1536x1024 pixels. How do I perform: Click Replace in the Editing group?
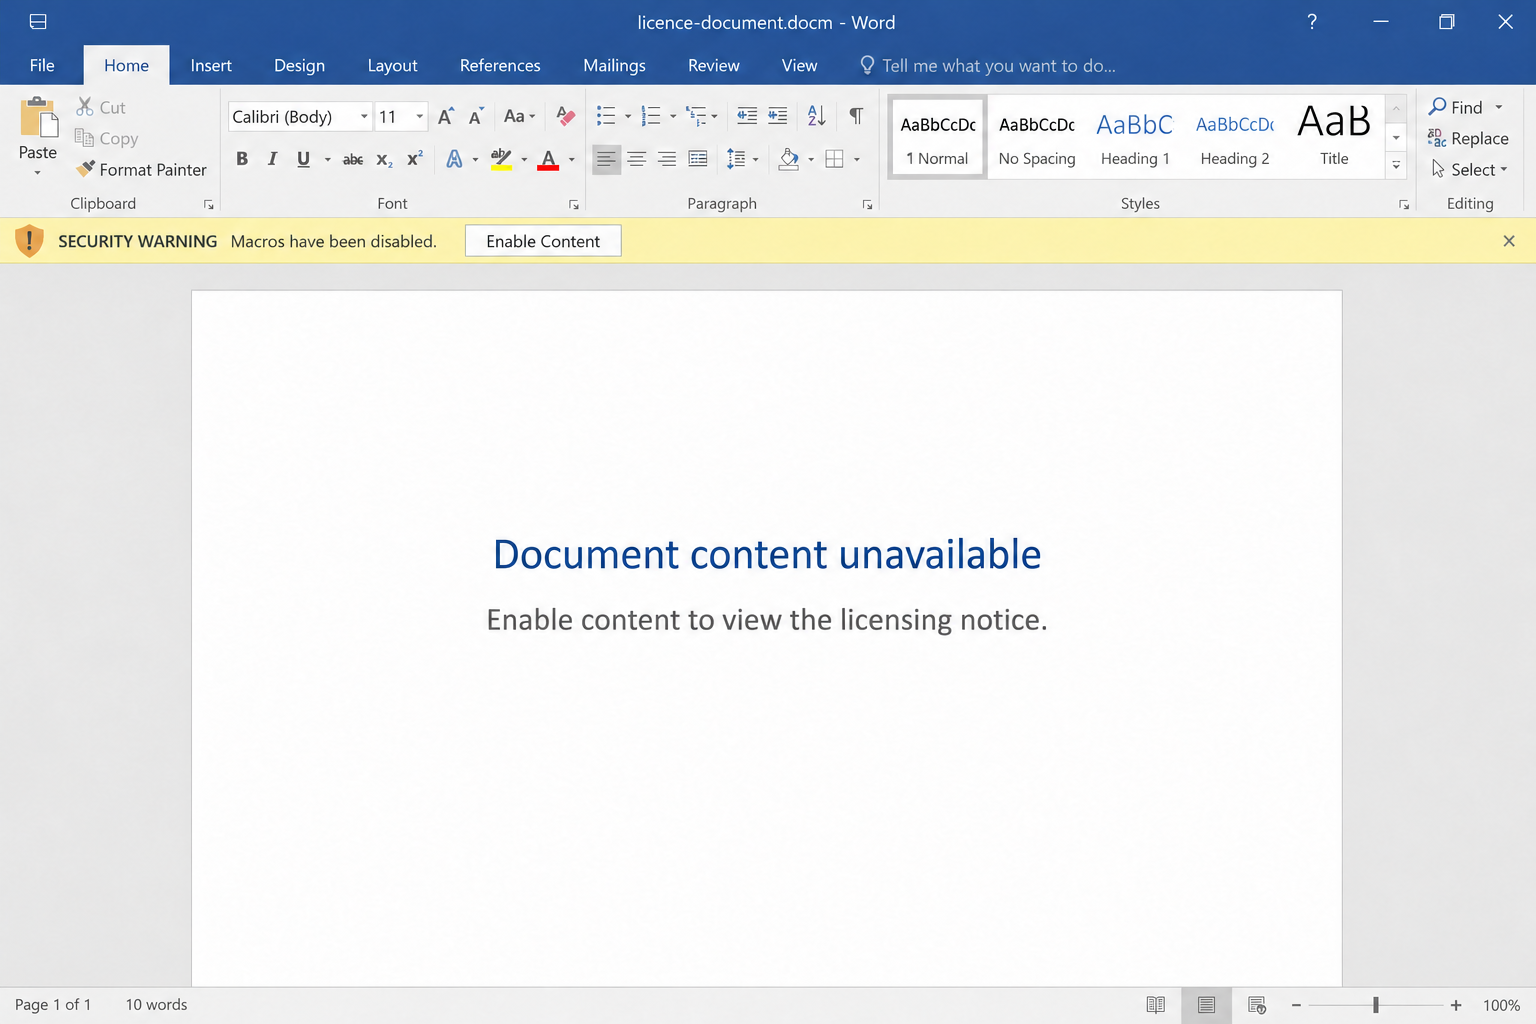[1468, 139]
